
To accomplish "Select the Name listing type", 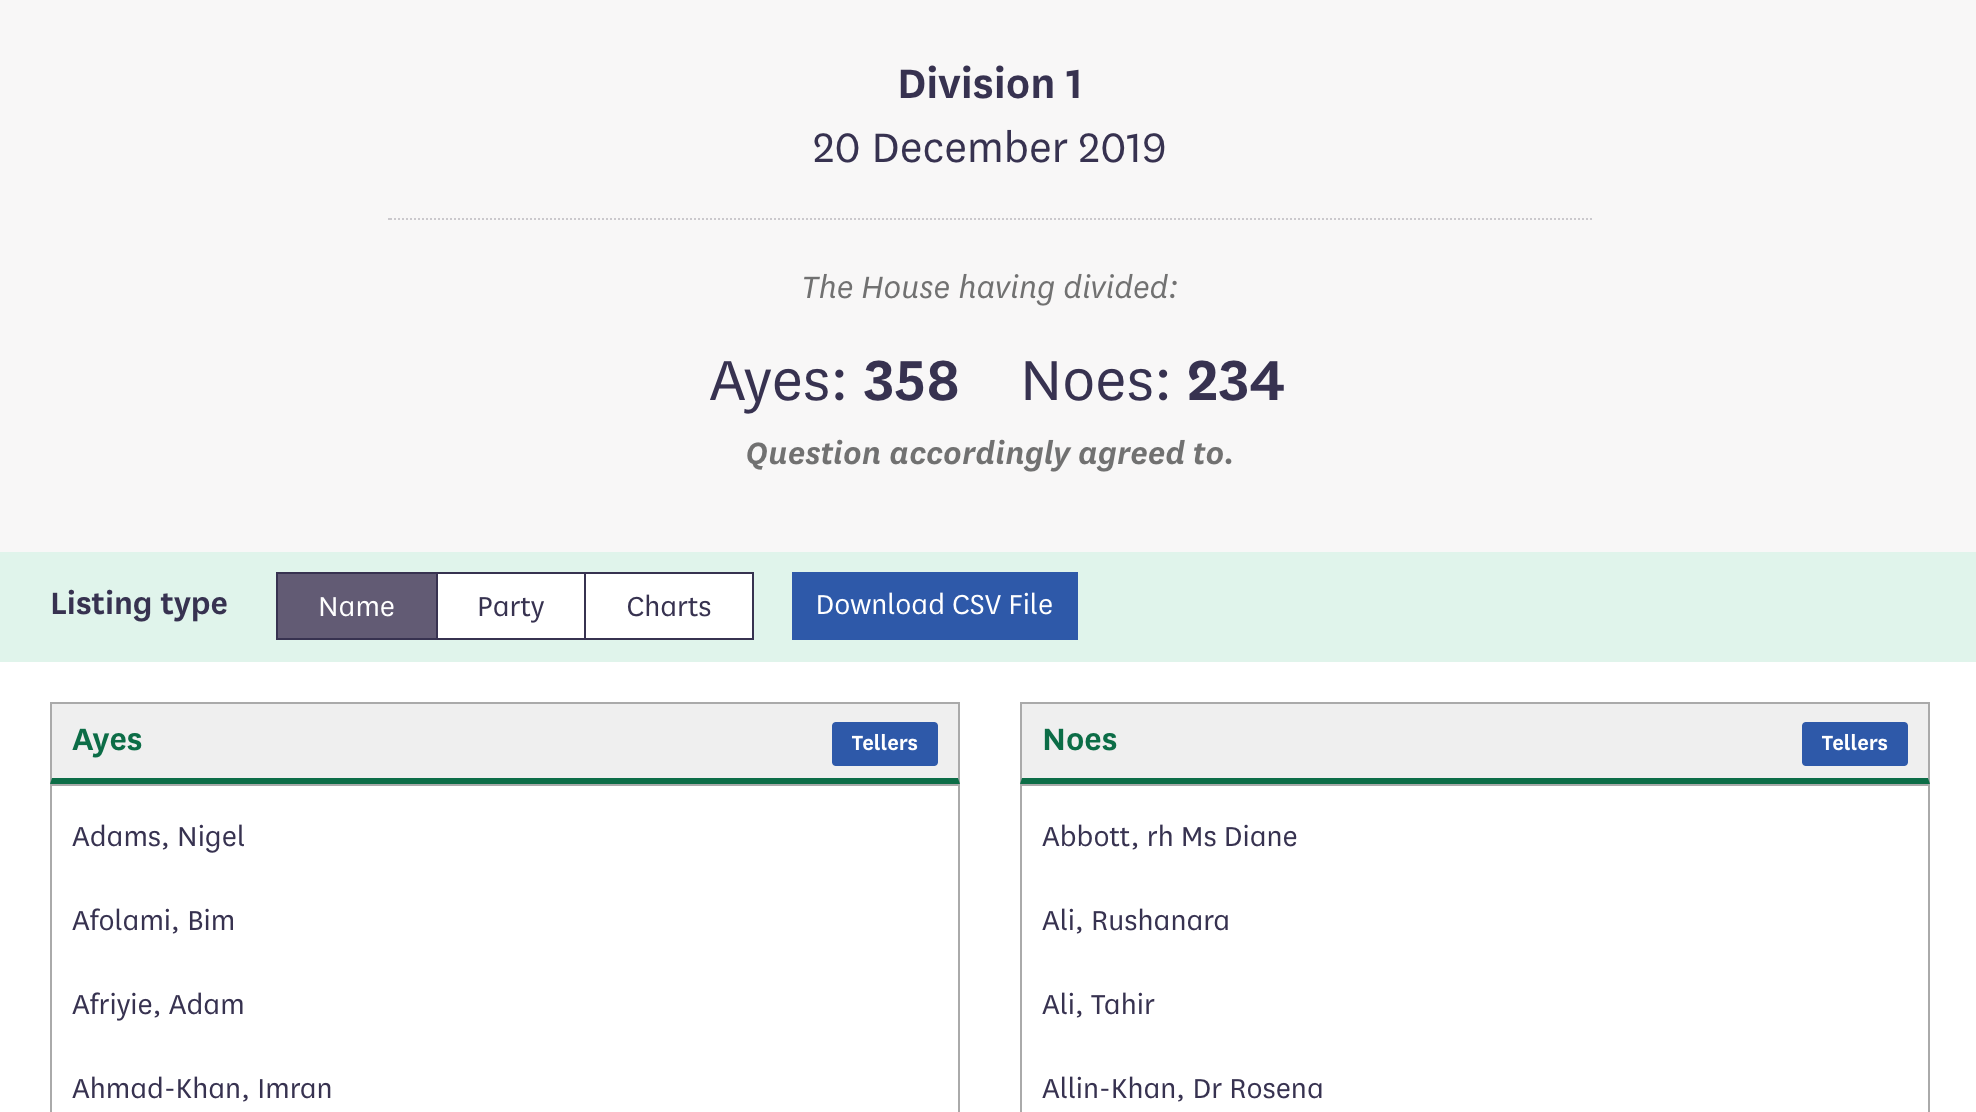I will pos(356,606).
